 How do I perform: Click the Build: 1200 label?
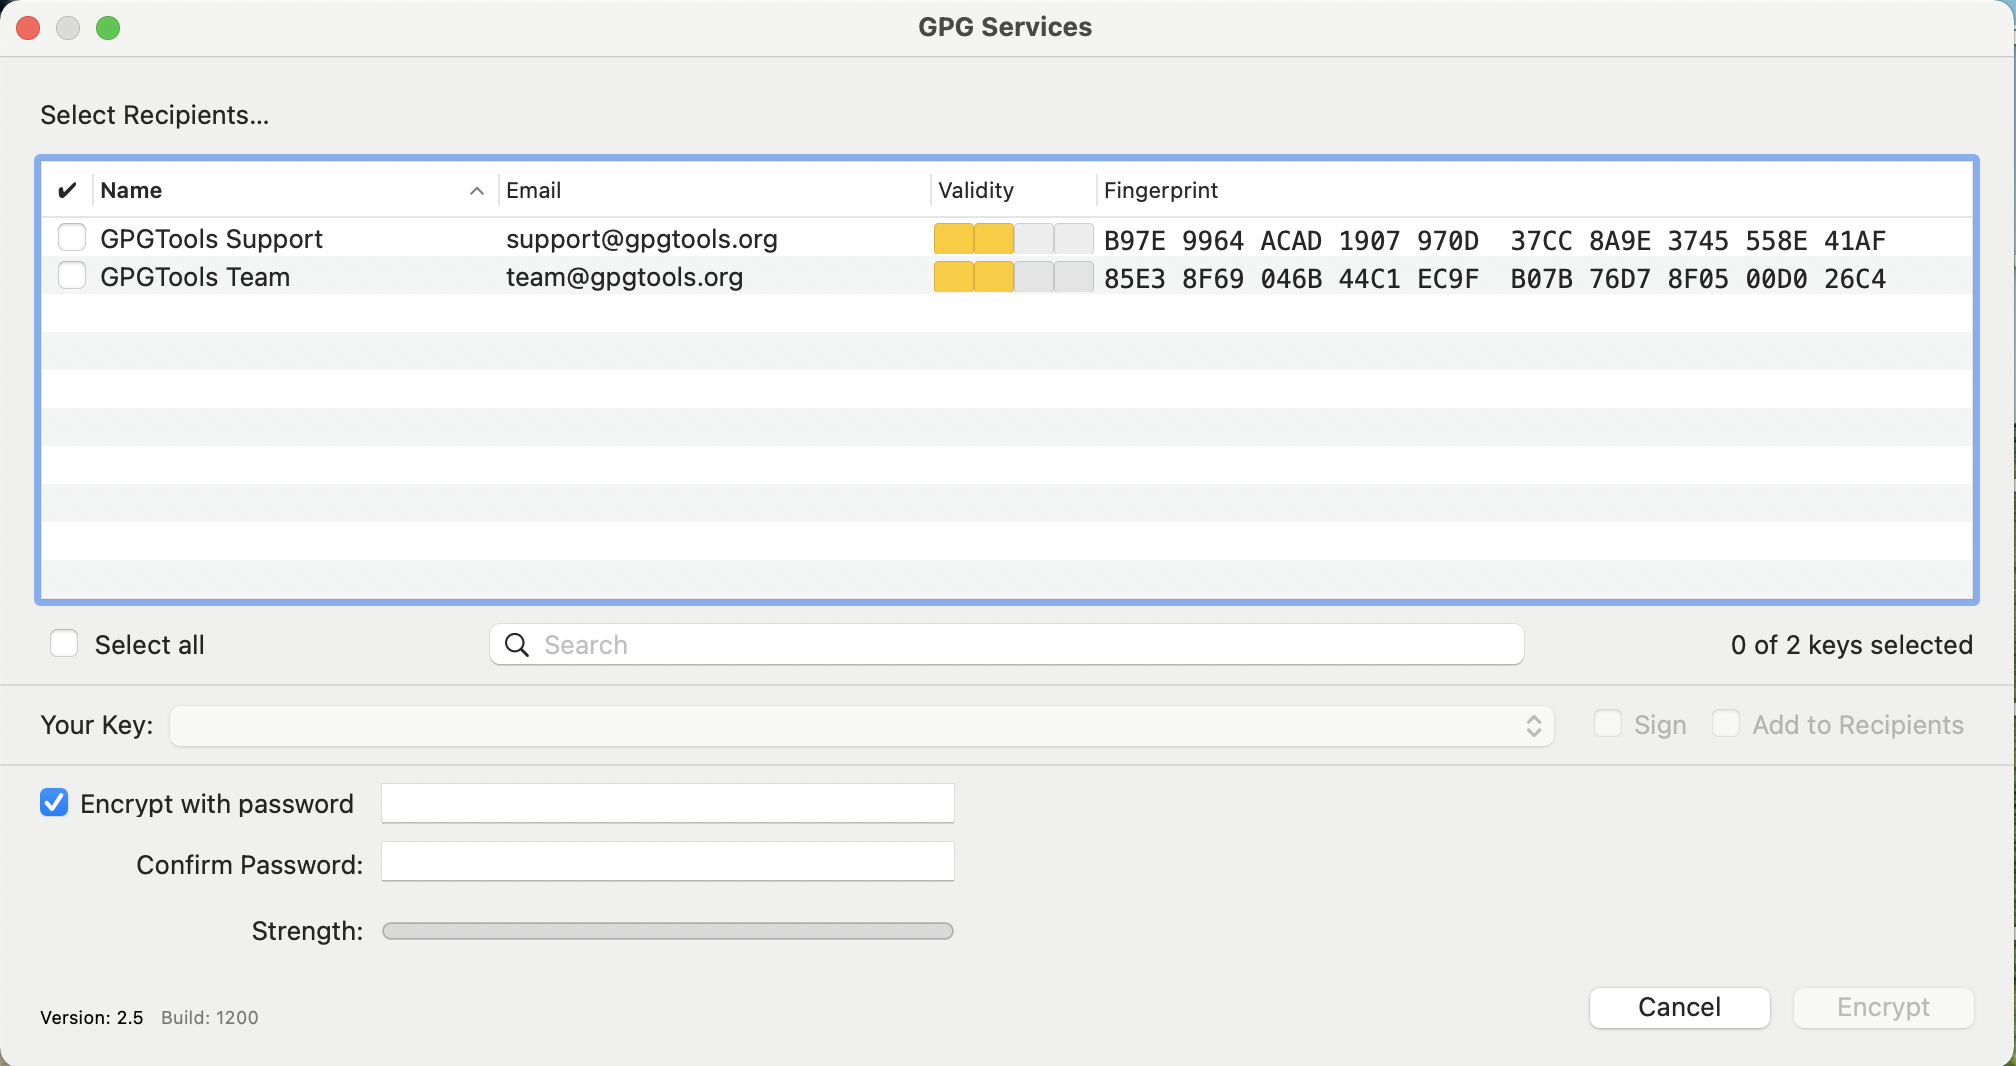pos(210,1017)
